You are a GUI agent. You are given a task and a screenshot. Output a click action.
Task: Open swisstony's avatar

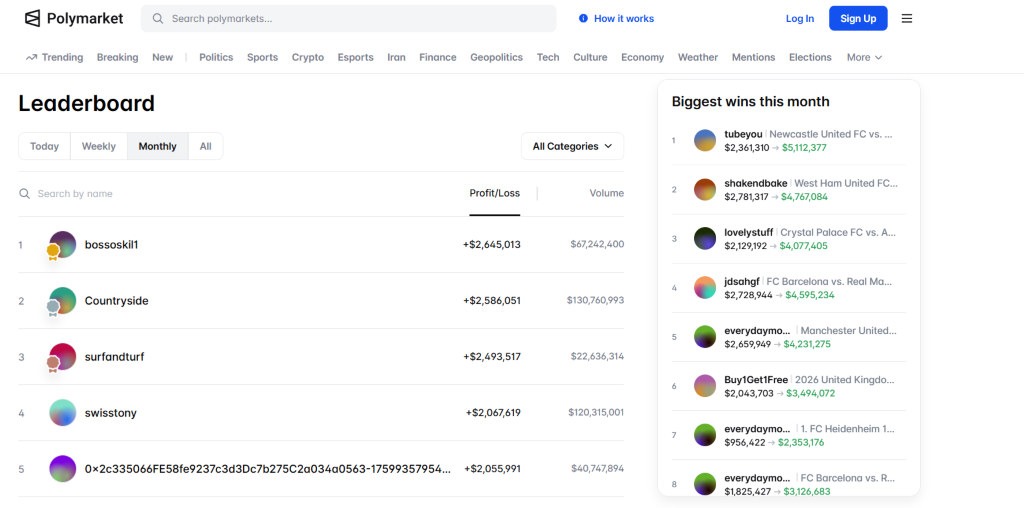(63, 413)
